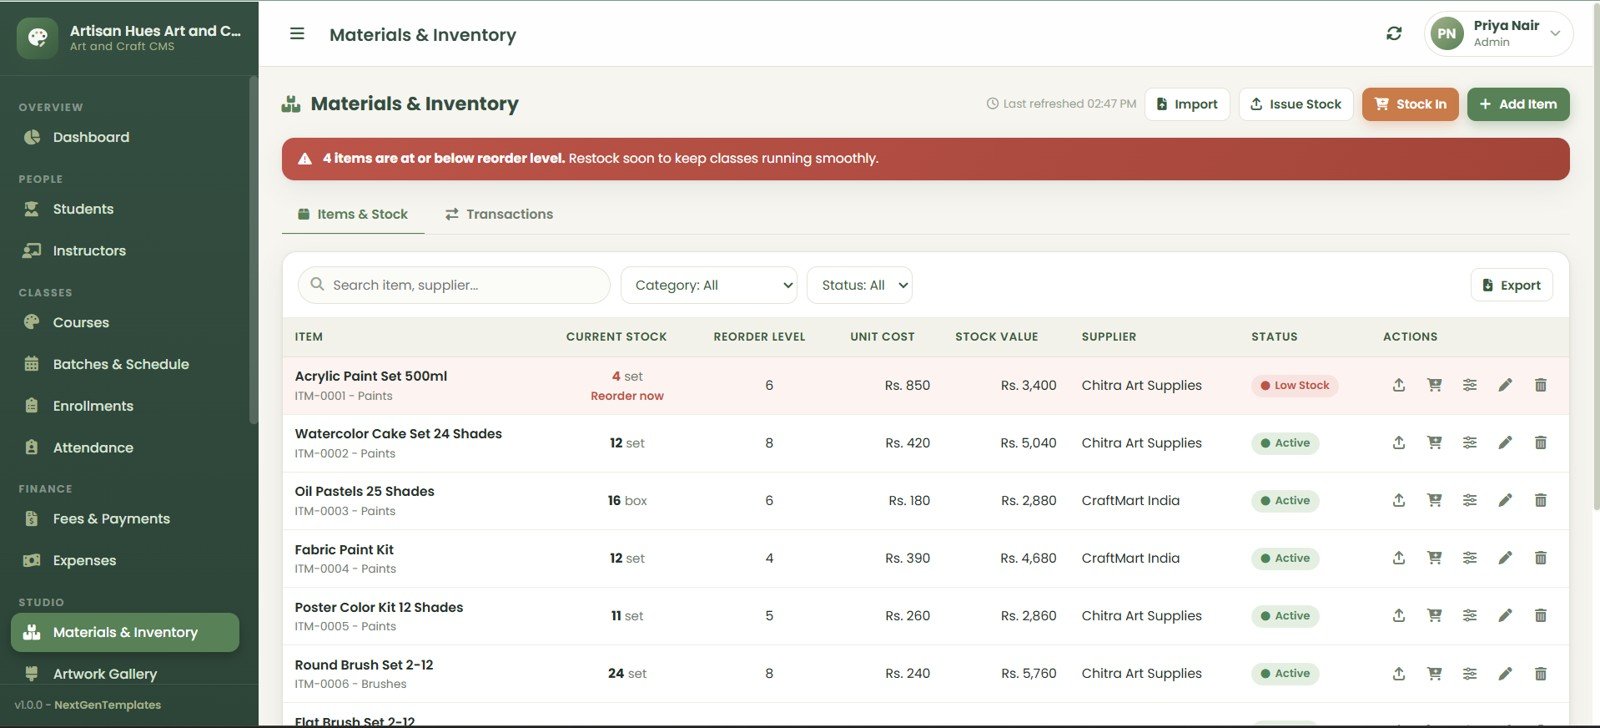The width and height of the screenshot is (1600, 728).
Task: Open the NextGenTemplates link
Action: tap(107, 705)
